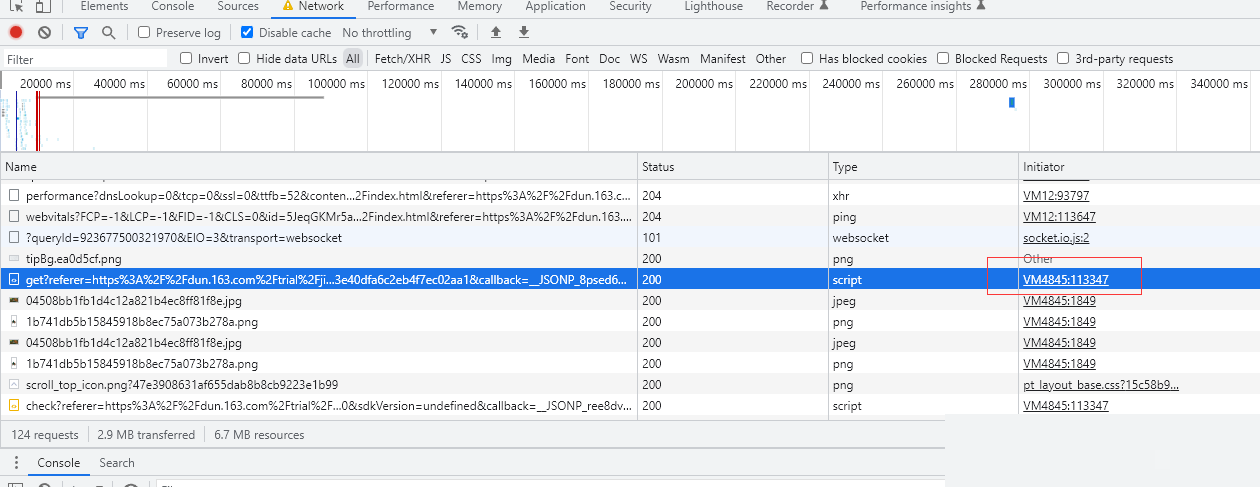Click into the Filter text field
Image resolution: width=1260 pixels, height=487 pixels.
point(85,60)
